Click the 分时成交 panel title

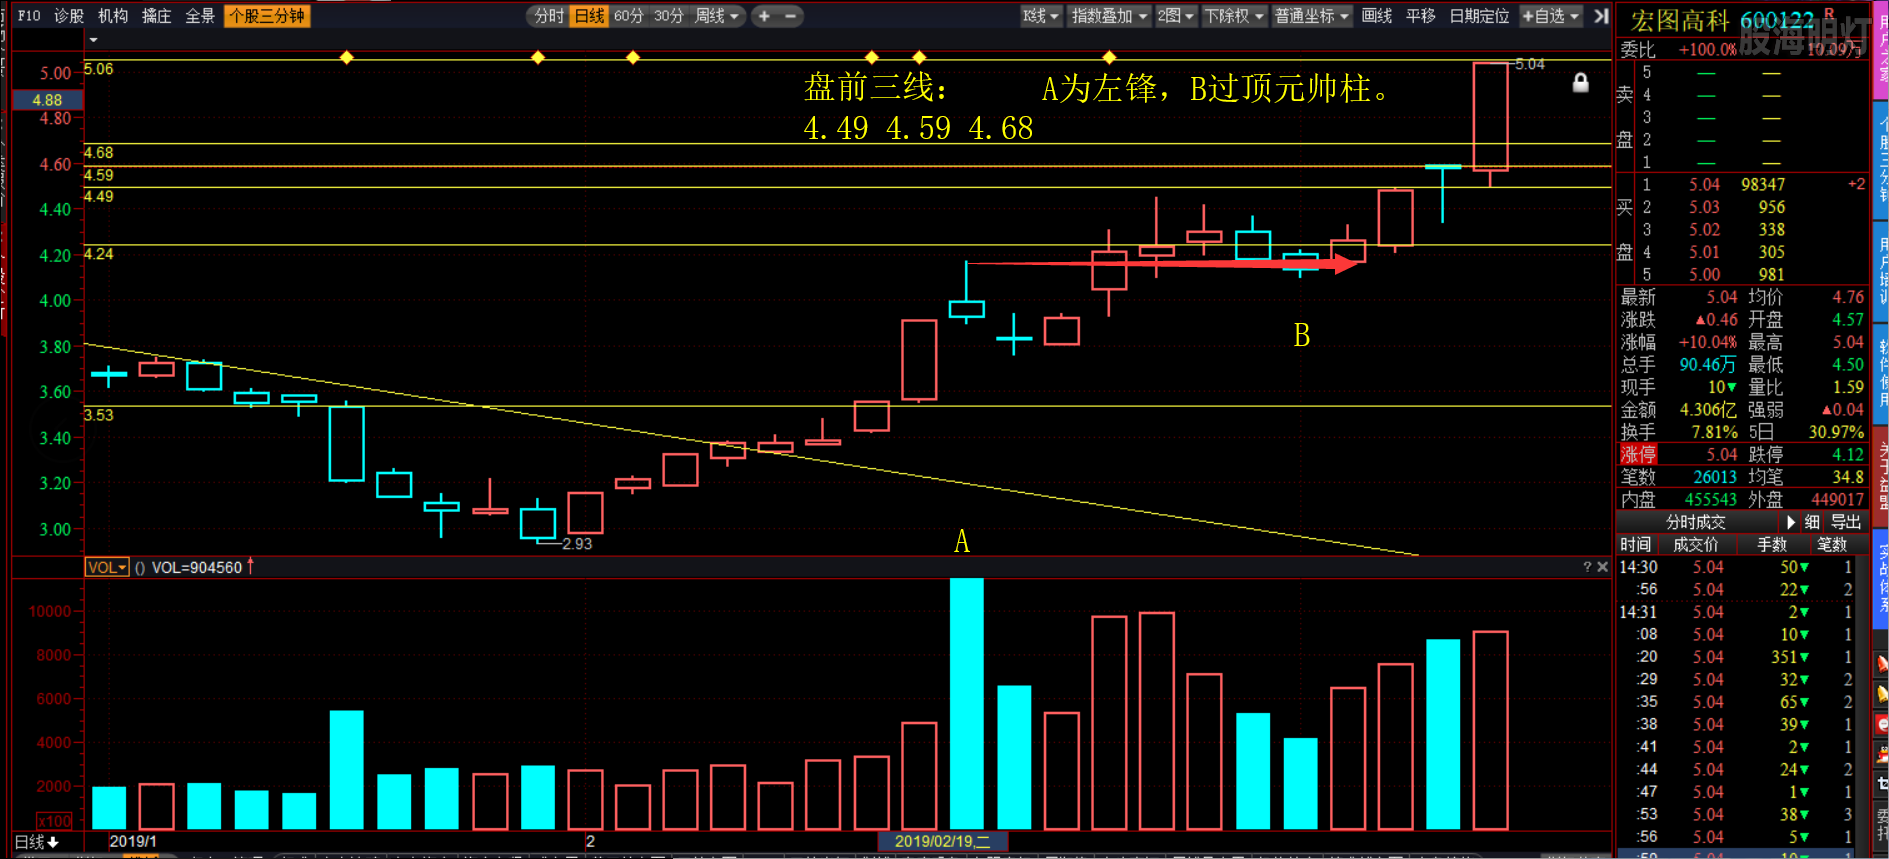pos(1696,522)
